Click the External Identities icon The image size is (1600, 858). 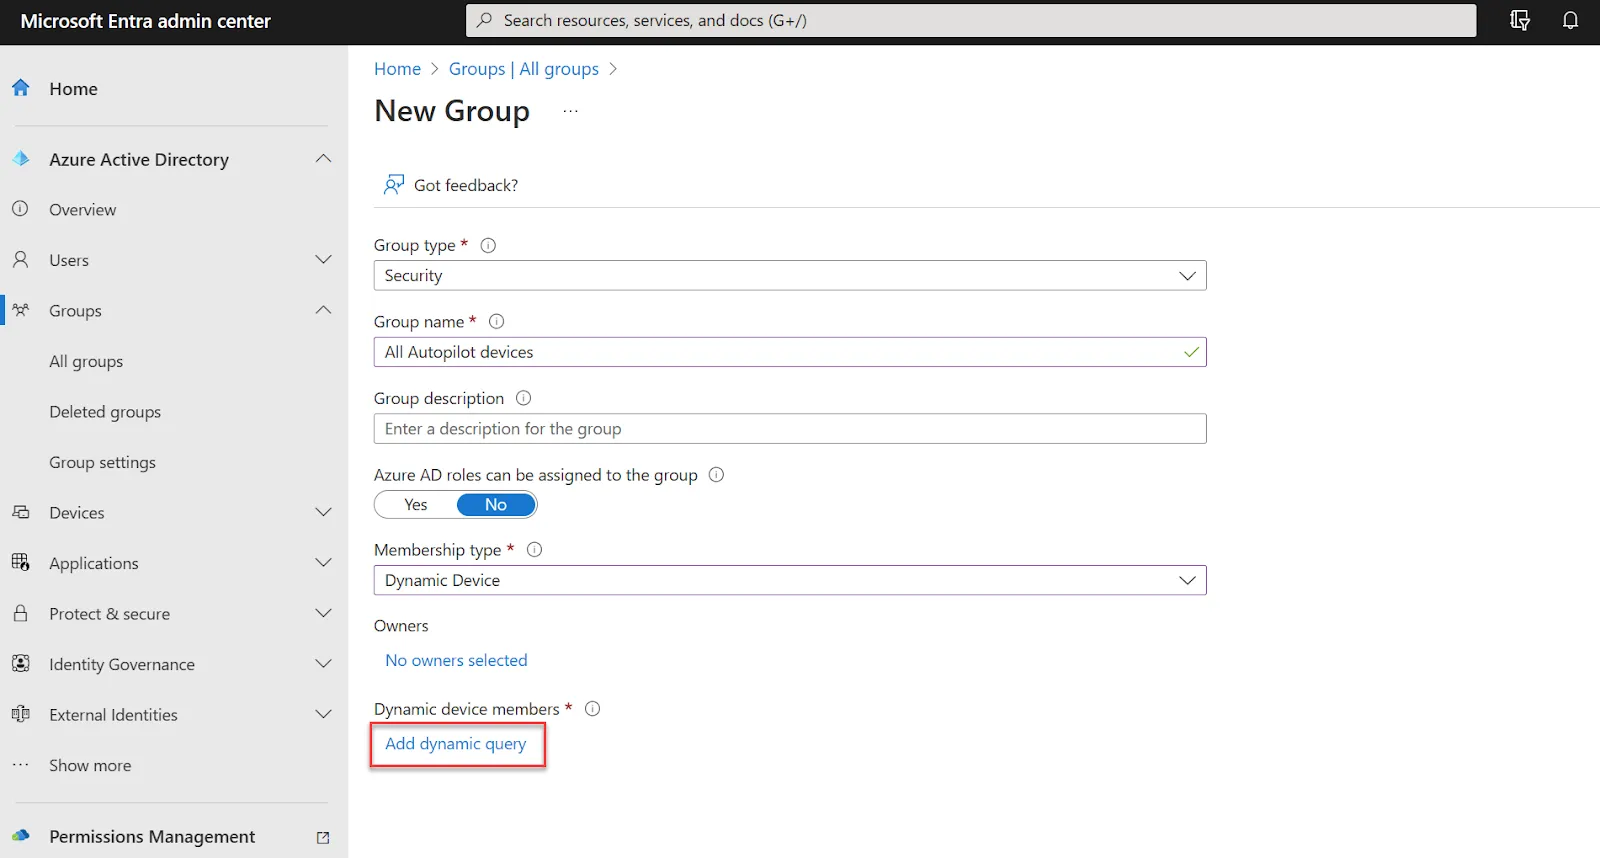point(20,714)
